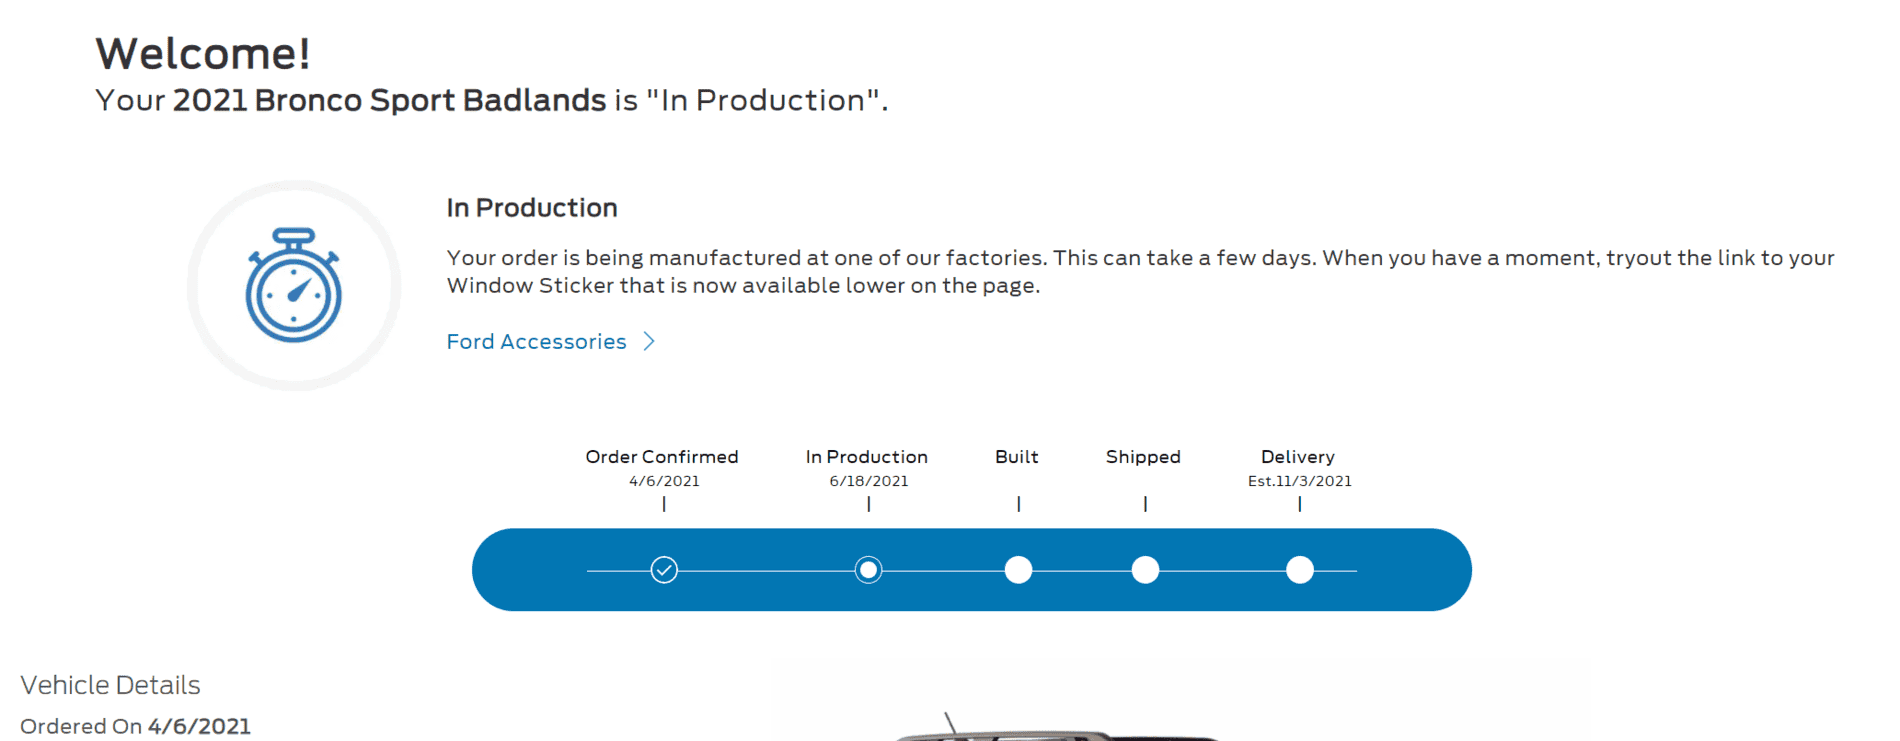Open the Ford Accessories link
The width and height of the screenshot is (1900, 741).
(536, 342)
